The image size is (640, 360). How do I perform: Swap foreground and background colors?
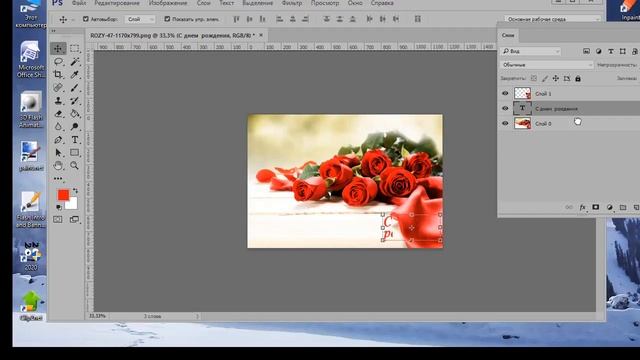76,191
